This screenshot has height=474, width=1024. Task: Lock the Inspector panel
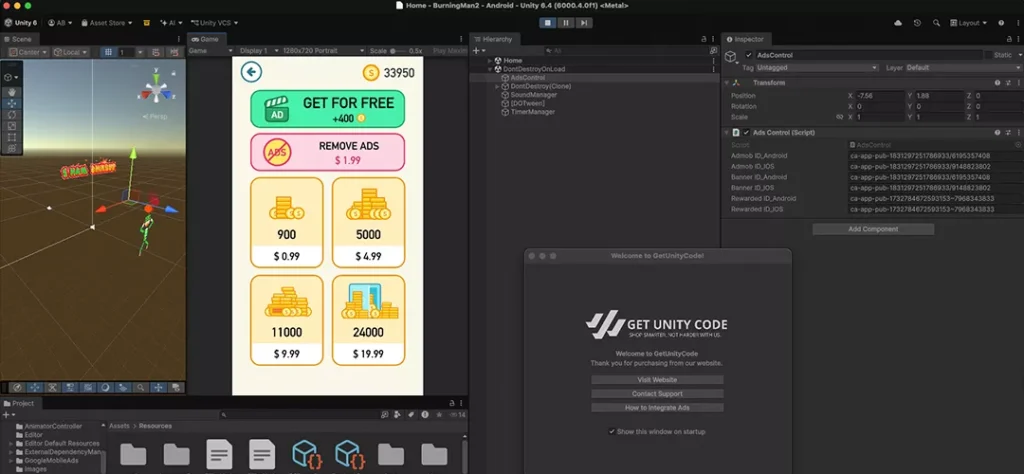(1009, 39)
